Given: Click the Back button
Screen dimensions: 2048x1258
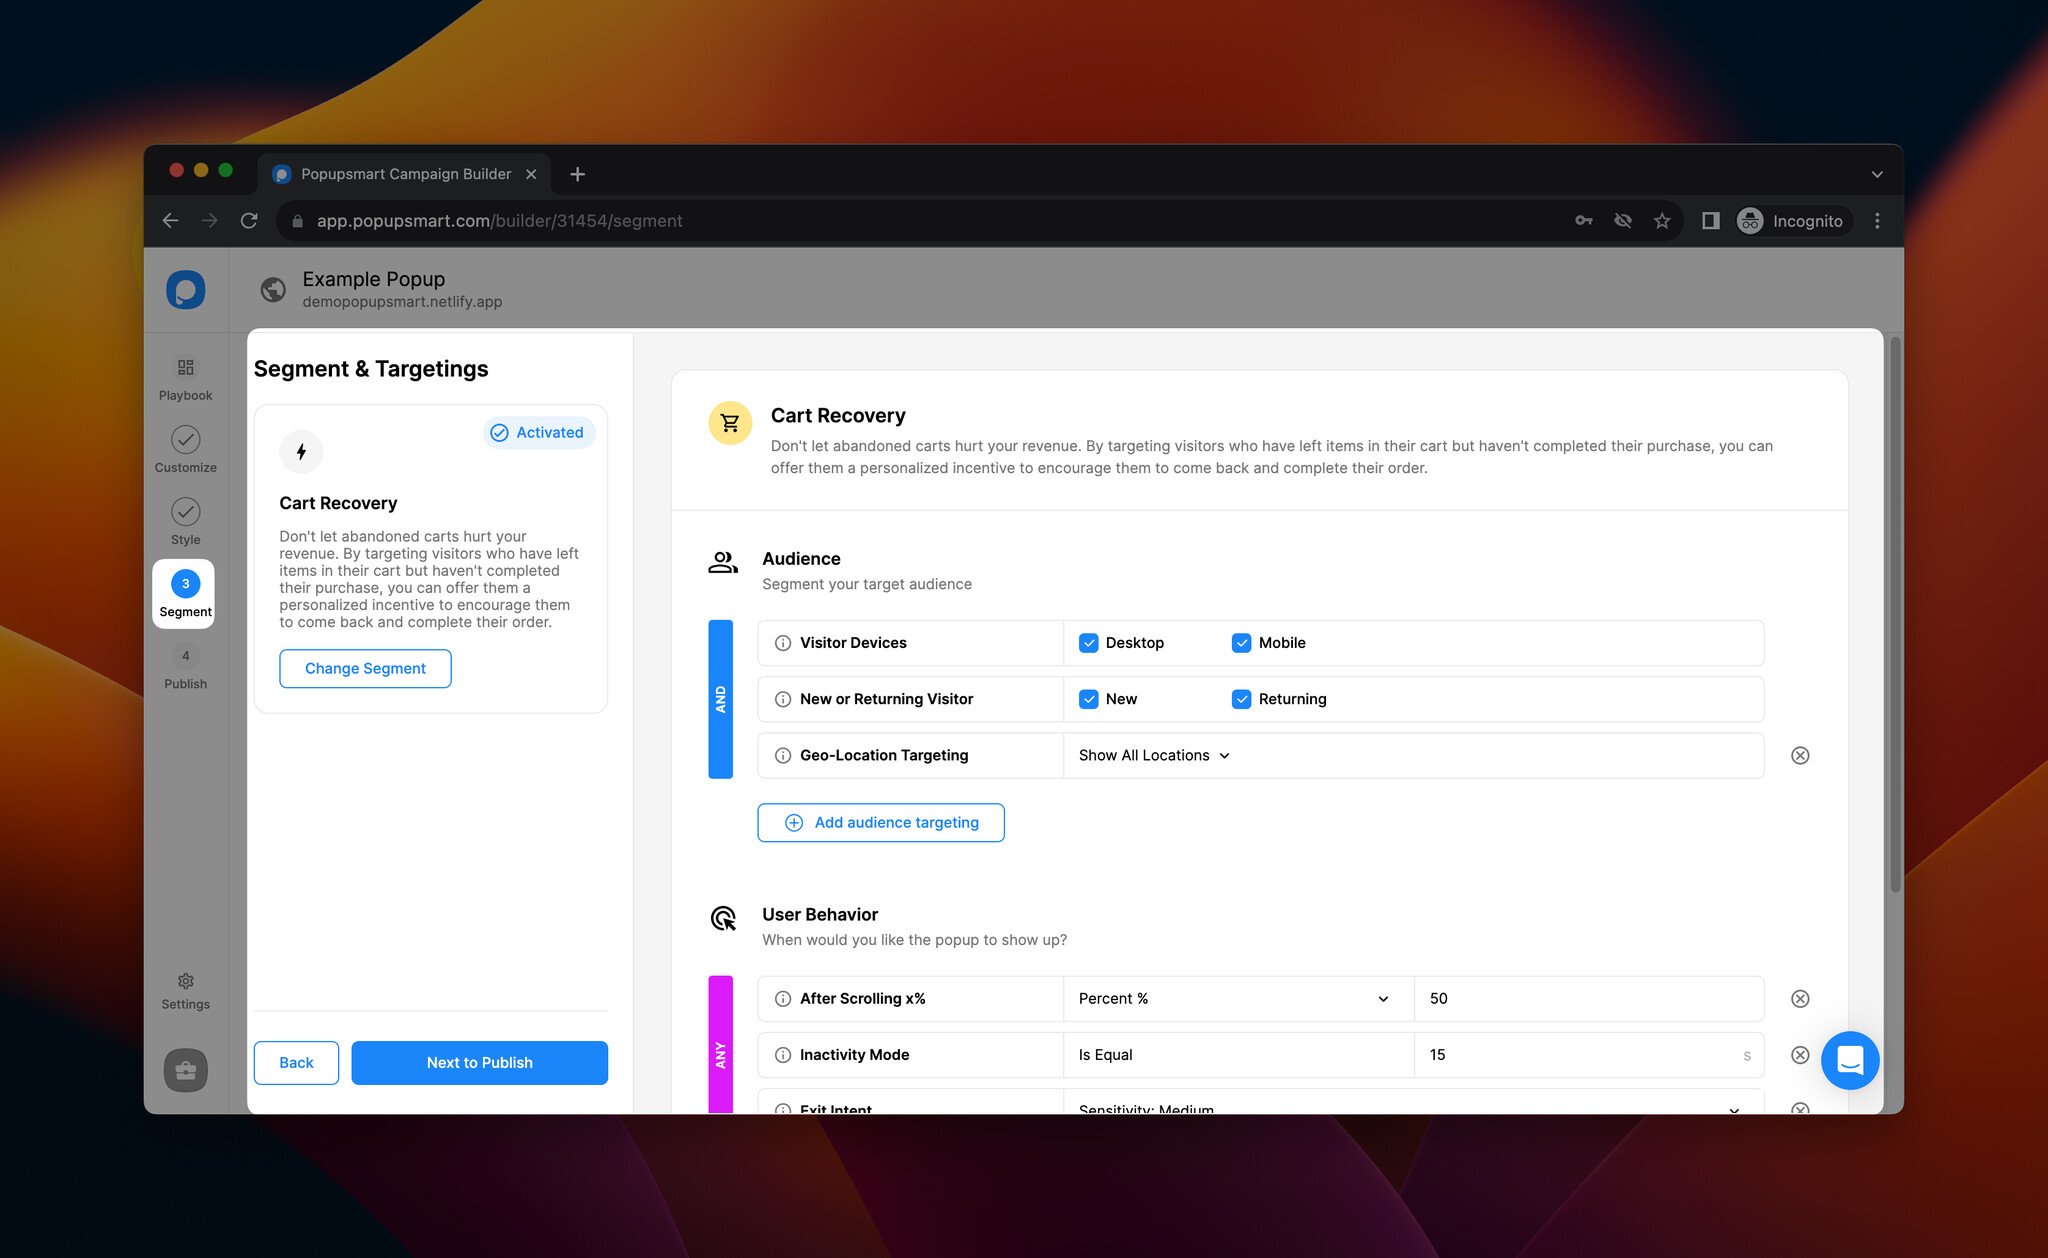Looking at the screenshot, I should pyautogui.click(x=296, y=1063).
